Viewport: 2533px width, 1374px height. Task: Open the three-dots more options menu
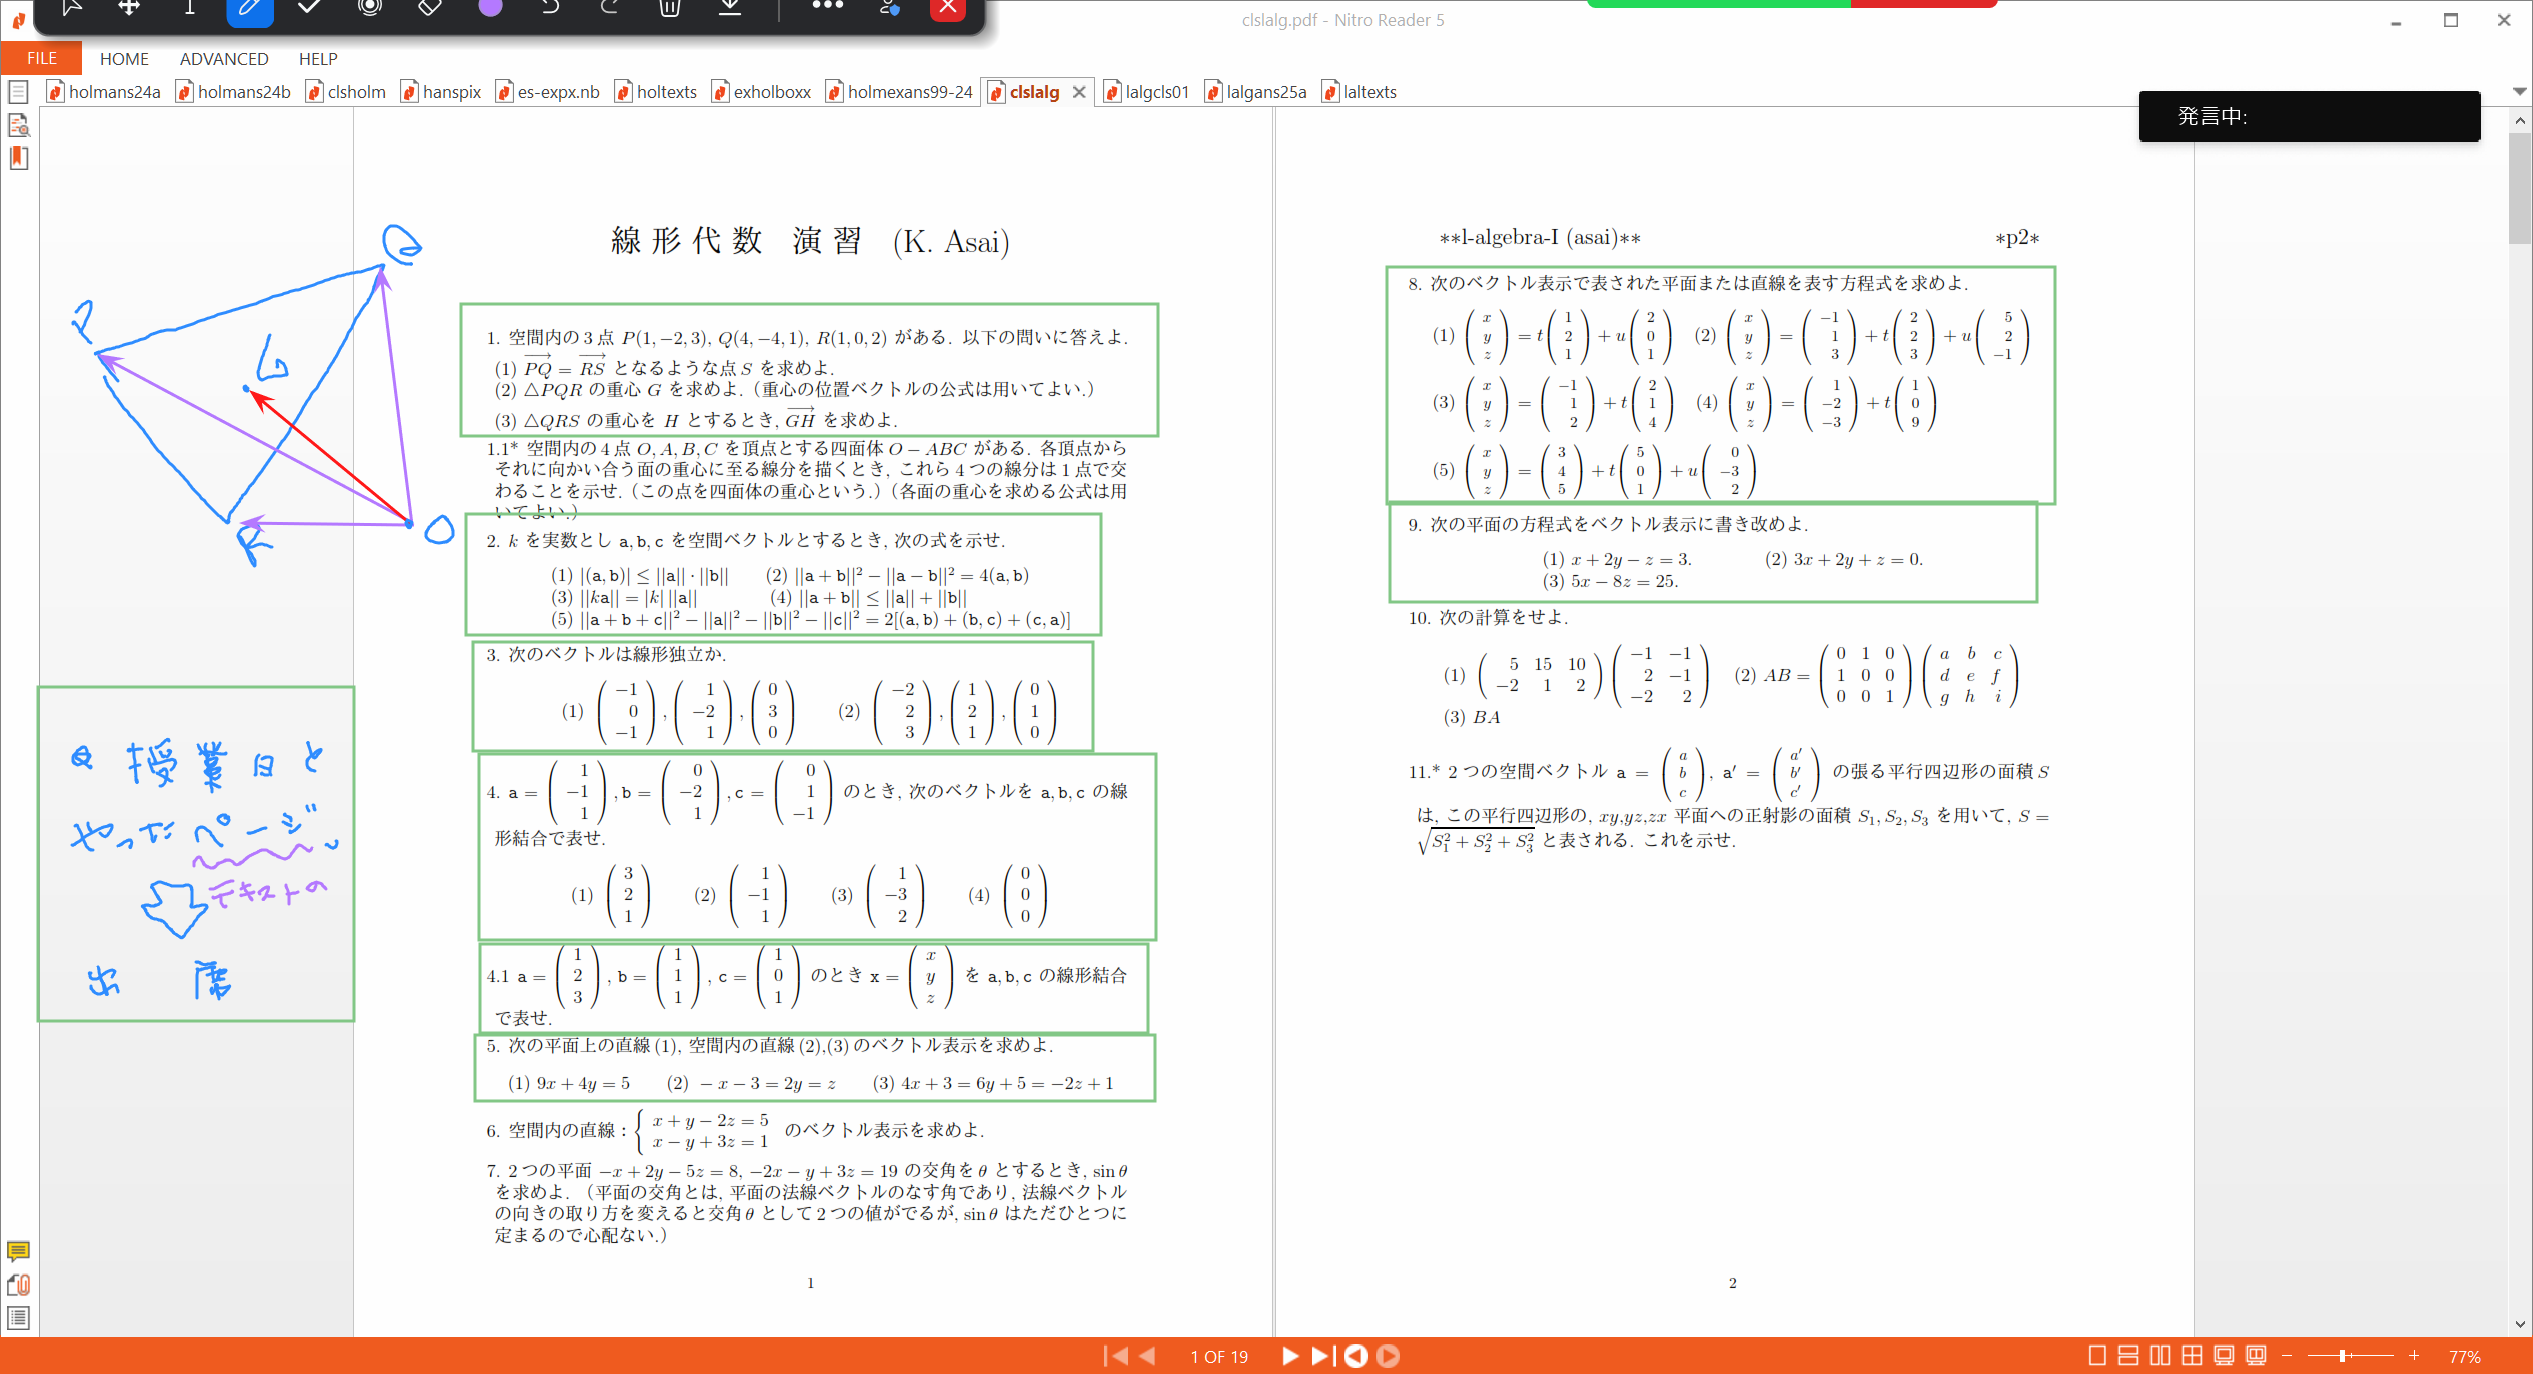tap(827, 6)
